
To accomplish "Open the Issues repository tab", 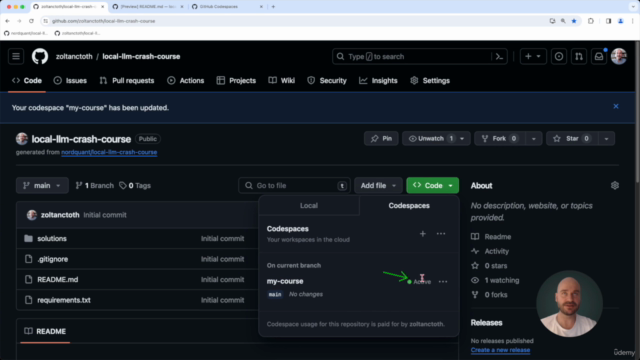I will 70,81.
